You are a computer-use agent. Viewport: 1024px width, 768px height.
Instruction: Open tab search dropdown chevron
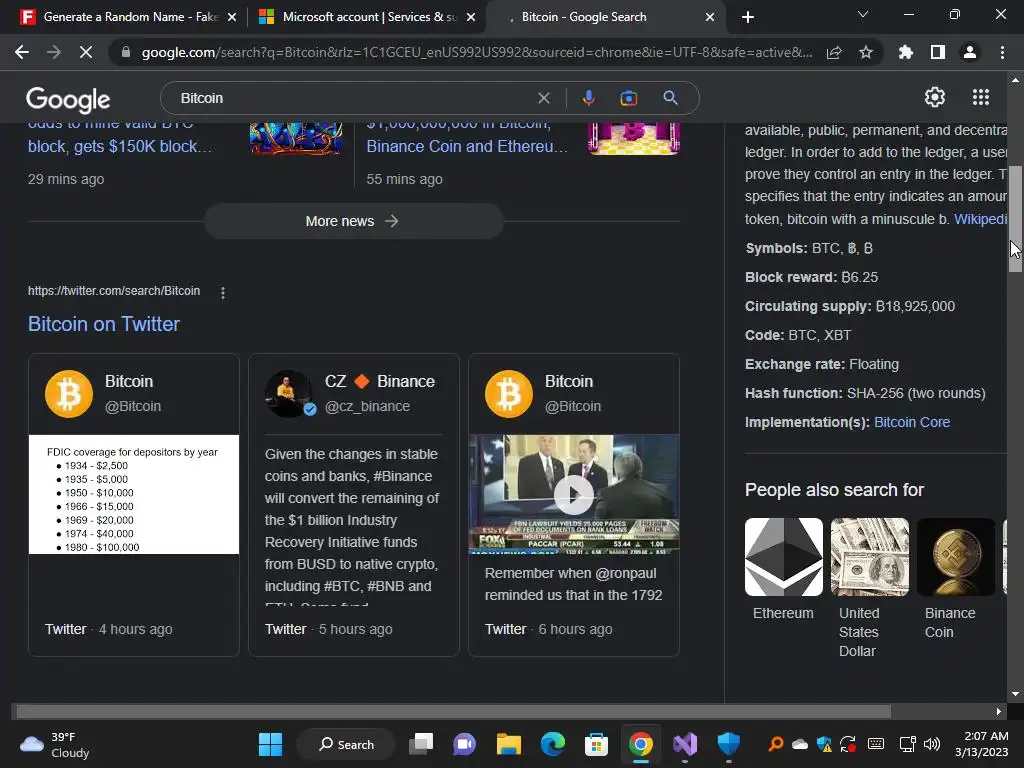pyautogui.click(x=863, y=14)
